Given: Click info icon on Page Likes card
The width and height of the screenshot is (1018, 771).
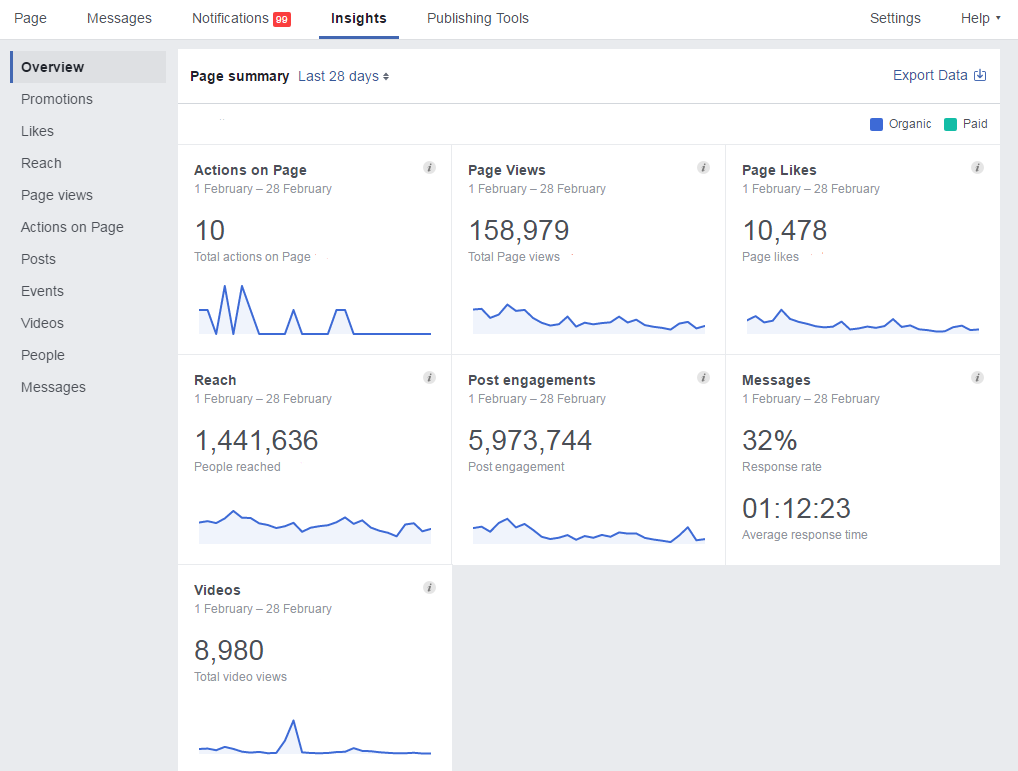Looking at the screenshot, I should click(977, 168).
